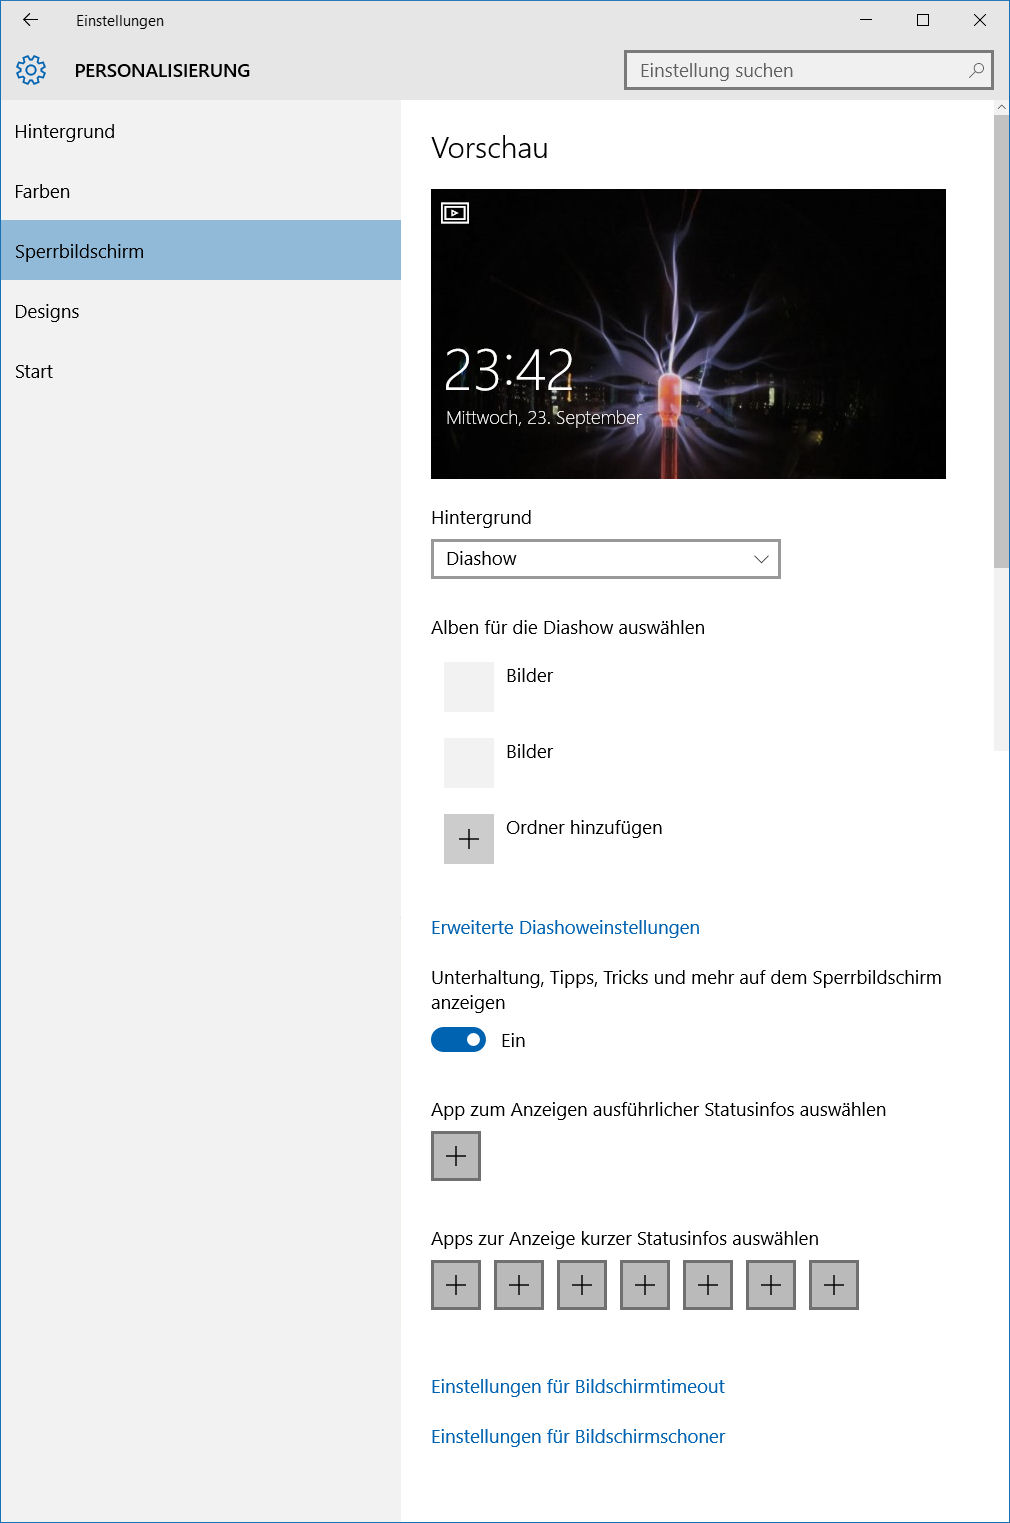Select Designs in the sidebar

47,312
